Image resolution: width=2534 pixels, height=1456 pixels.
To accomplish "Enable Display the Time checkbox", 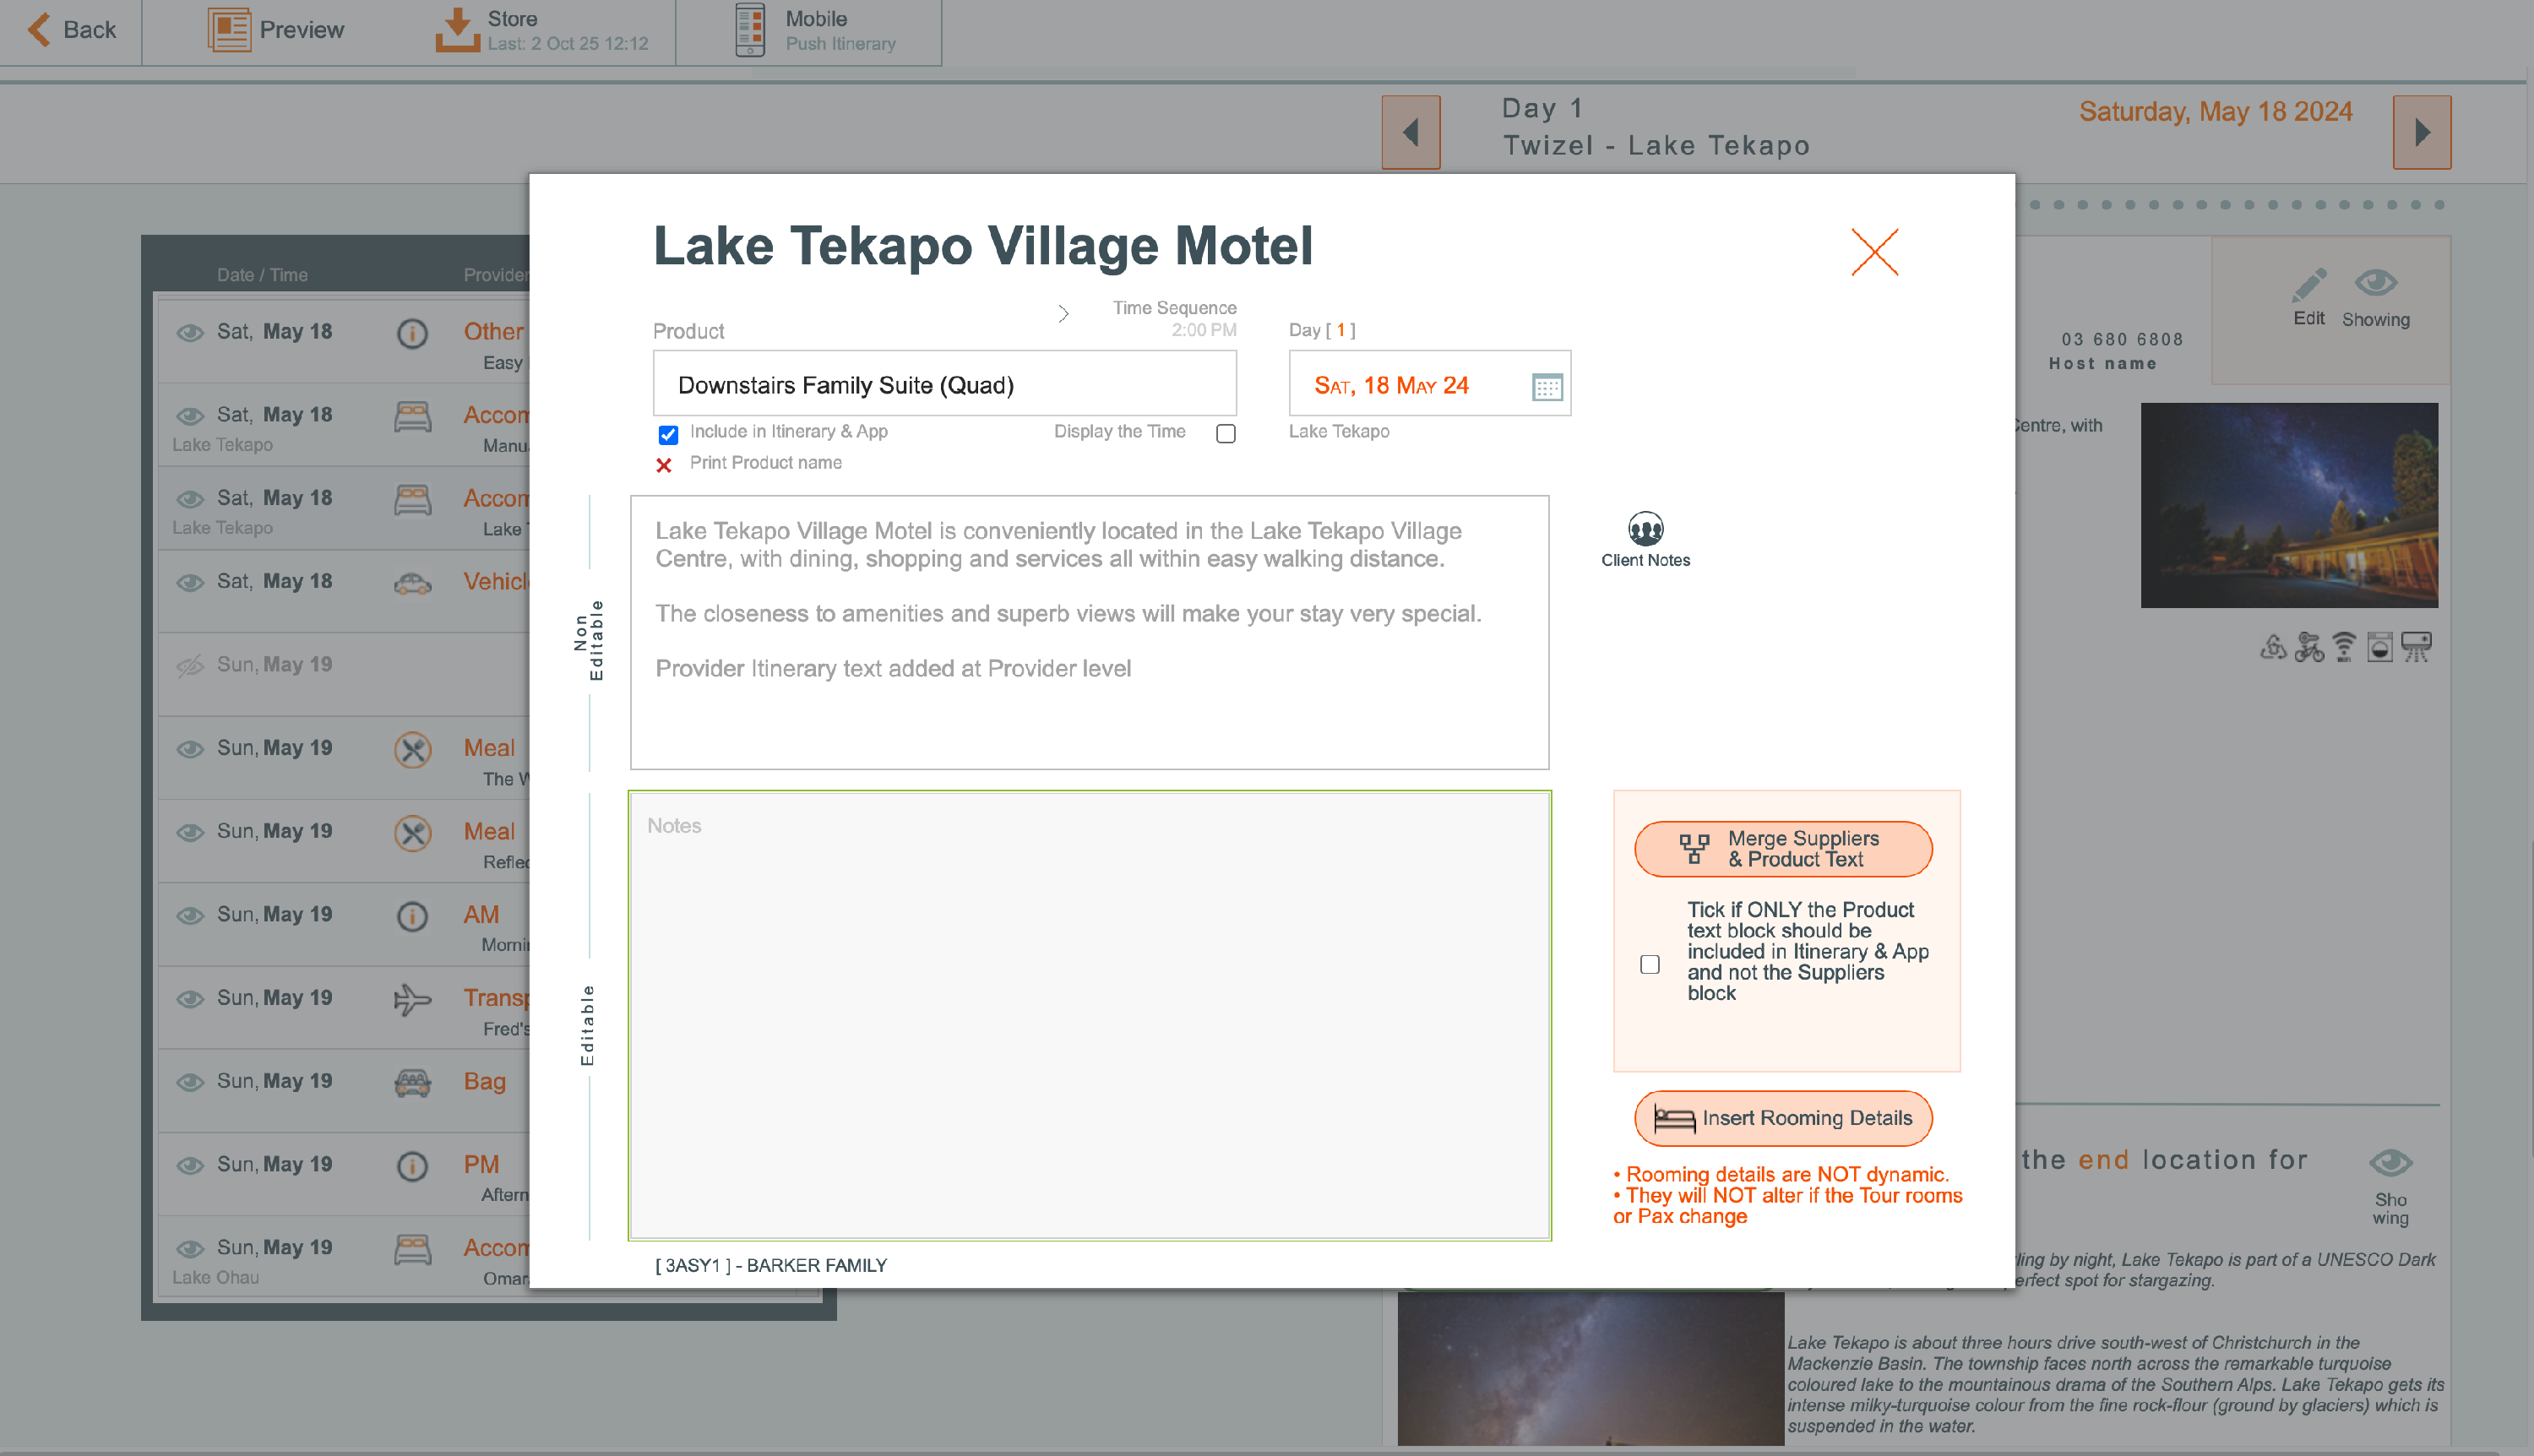I will click(1225, 433).
